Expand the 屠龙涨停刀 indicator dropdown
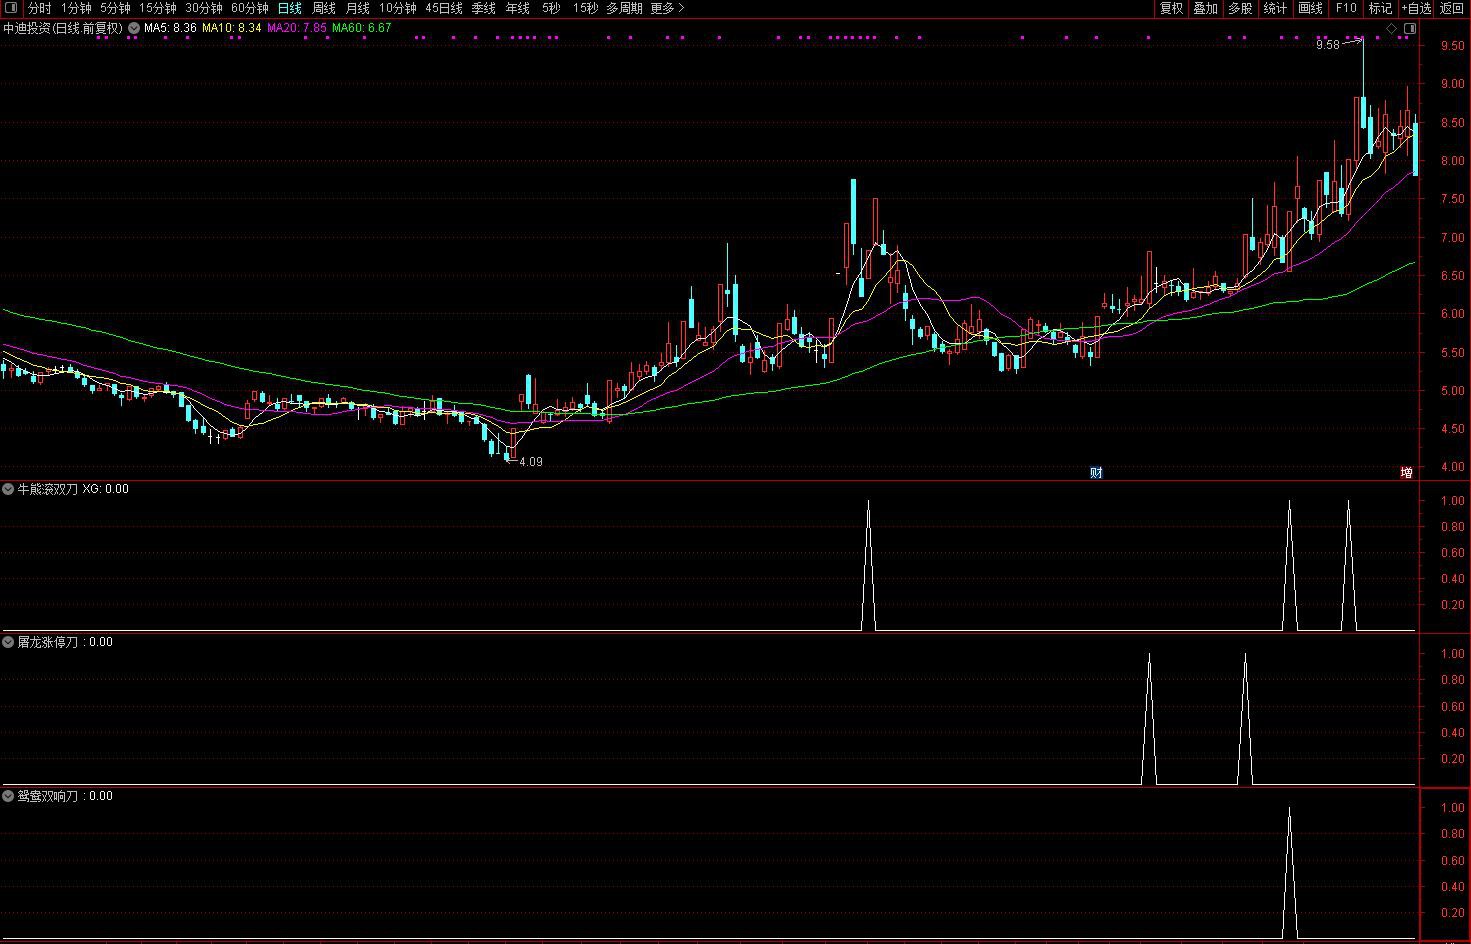1471x944 pixels. click(x=8, y=642)
